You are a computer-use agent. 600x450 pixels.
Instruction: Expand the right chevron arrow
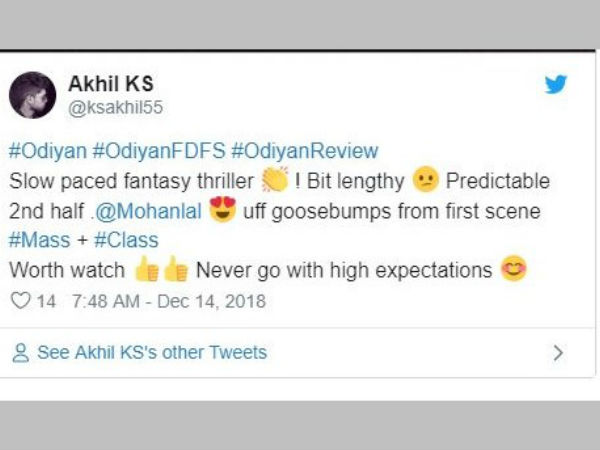click(x=558, y=352)
